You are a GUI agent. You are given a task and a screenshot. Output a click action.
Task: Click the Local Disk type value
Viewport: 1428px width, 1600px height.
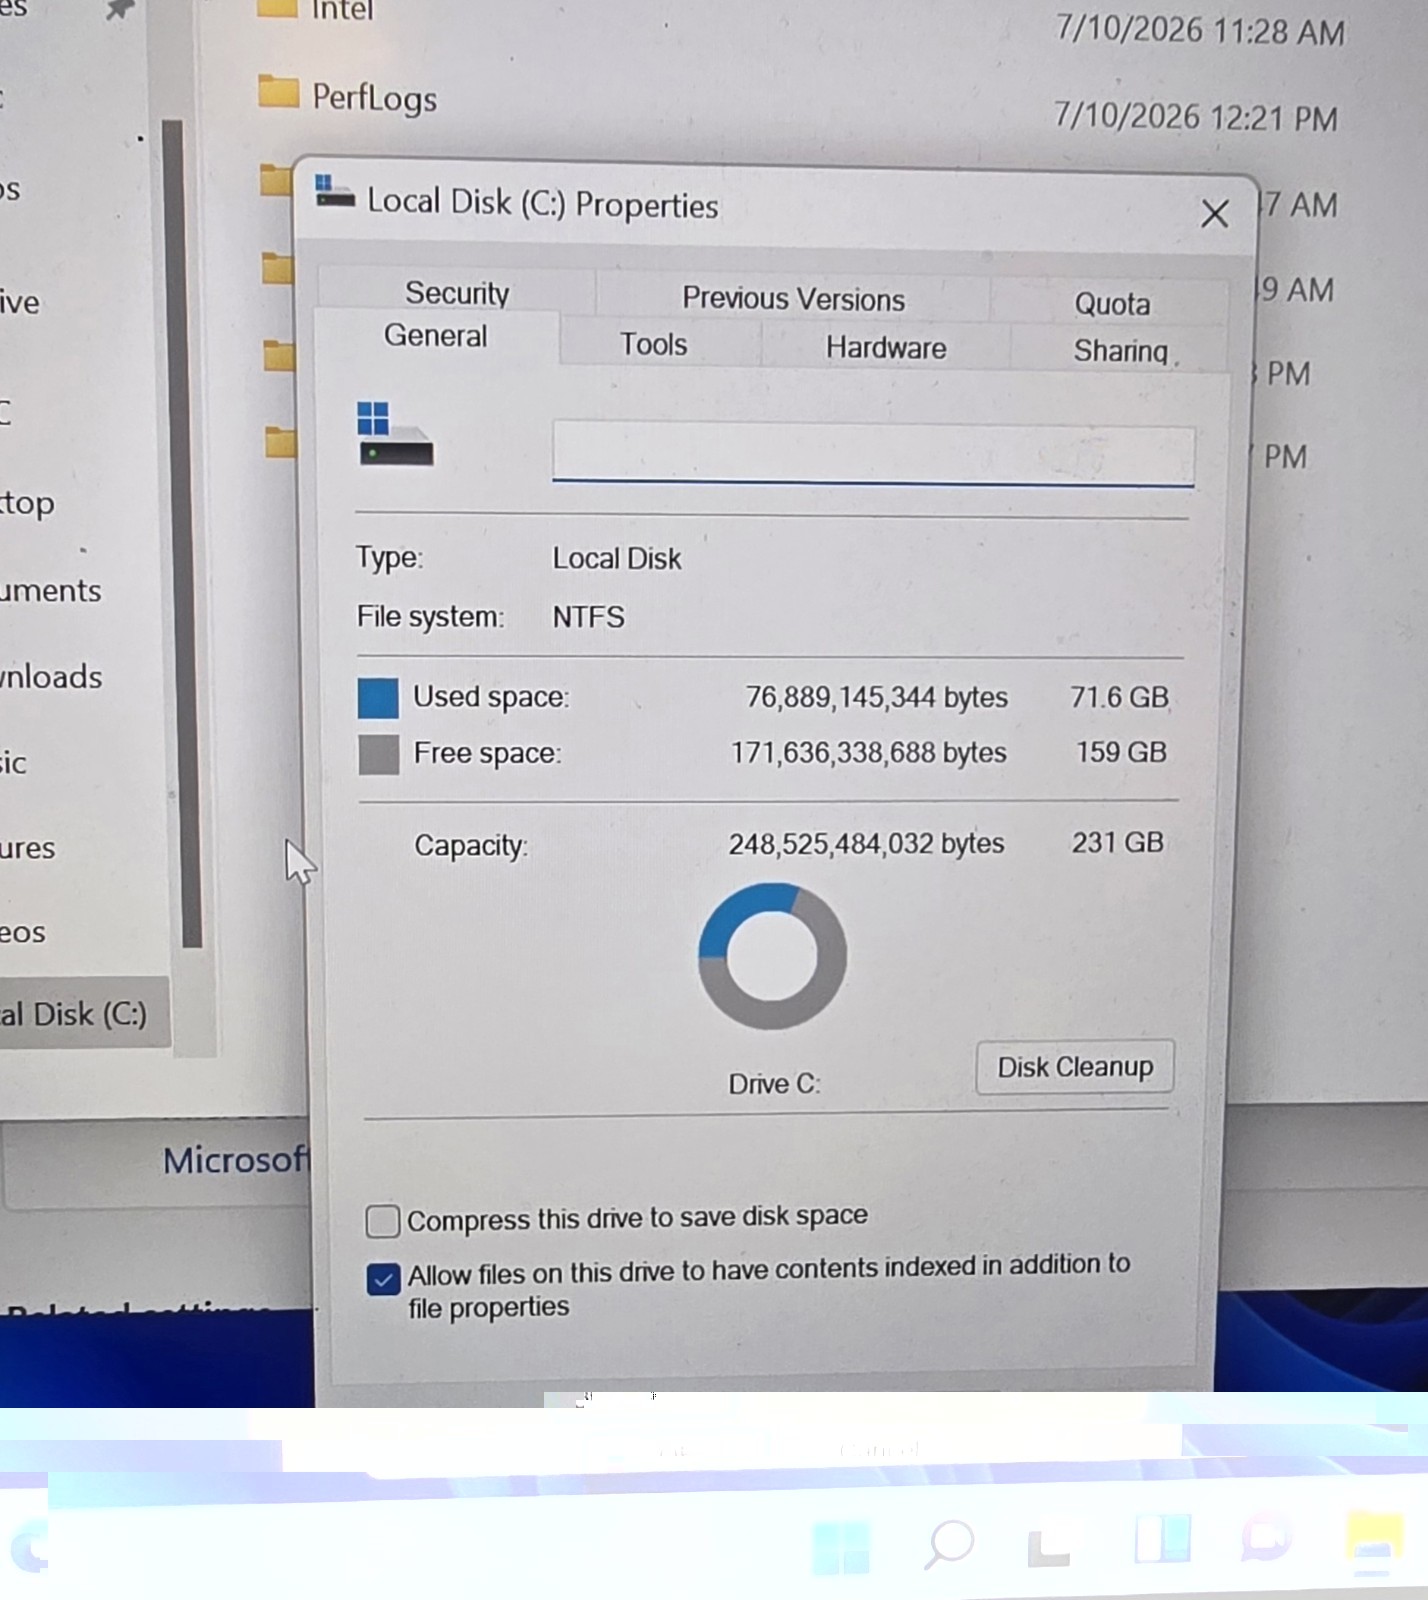pos(617,558)
